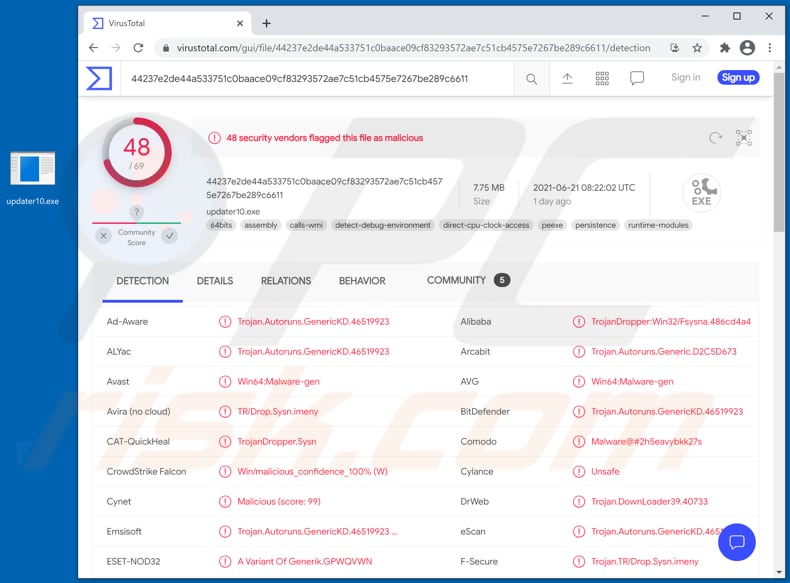Click Avira TR/Drop.Sysn.imeny detection
This screenshot has width=790, height=583.
coord(278,412)
